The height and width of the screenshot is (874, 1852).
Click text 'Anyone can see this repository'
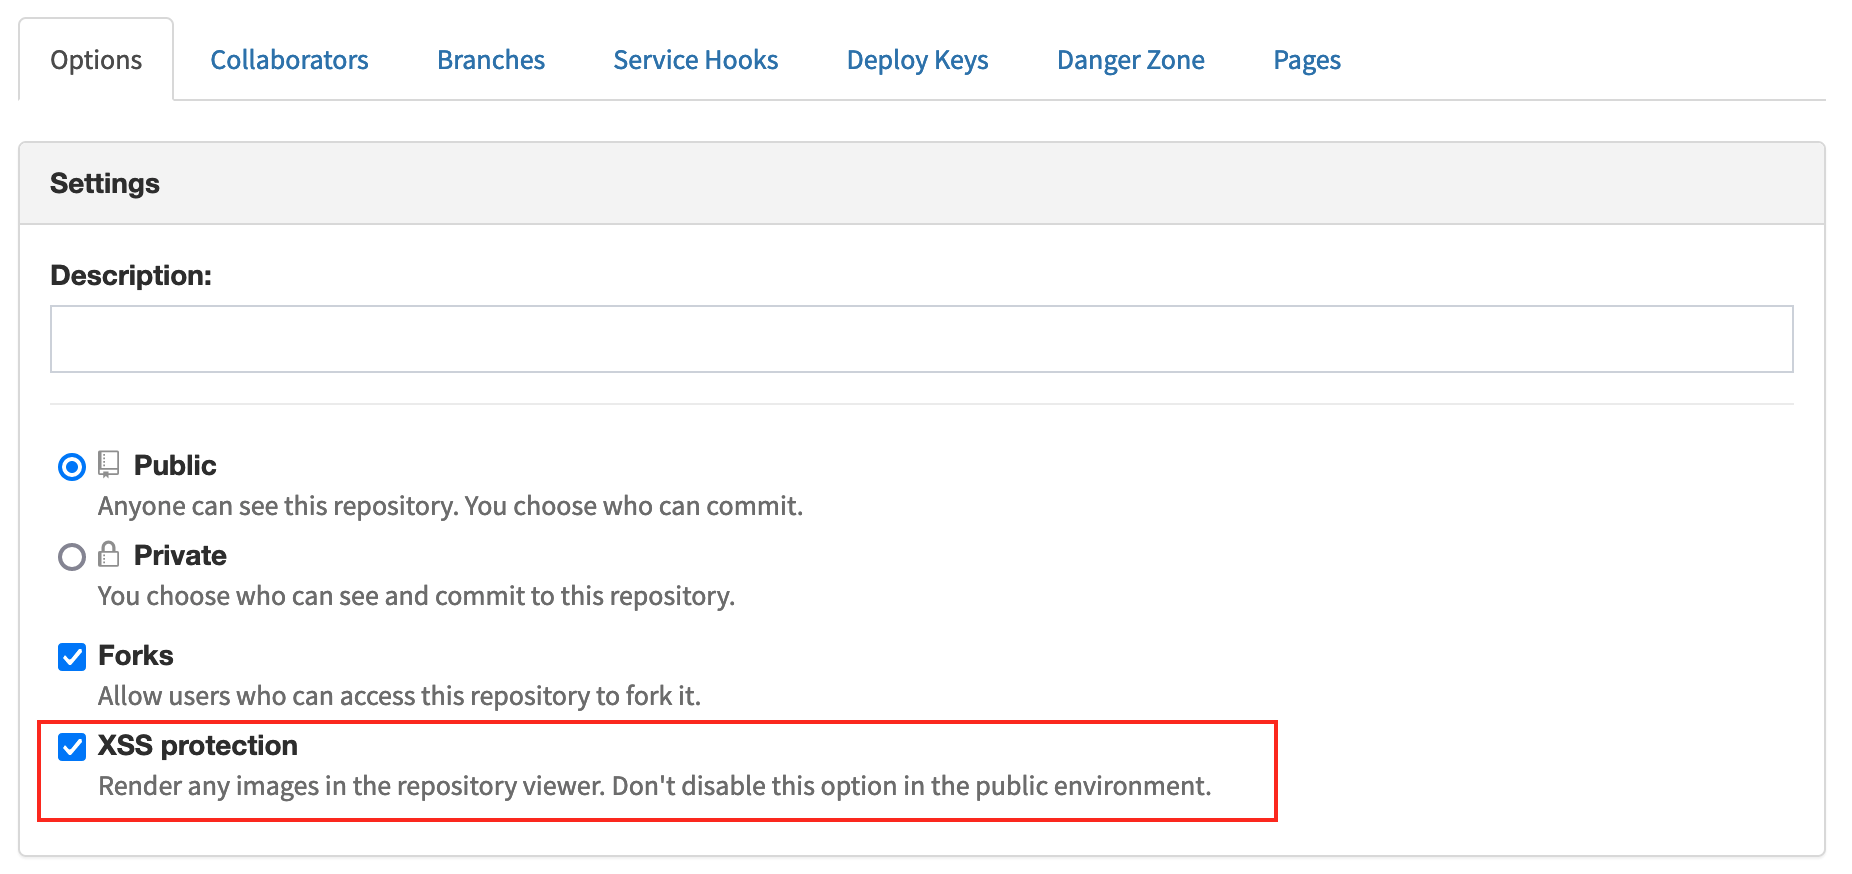pyautogui.click(x=277, y=506)
